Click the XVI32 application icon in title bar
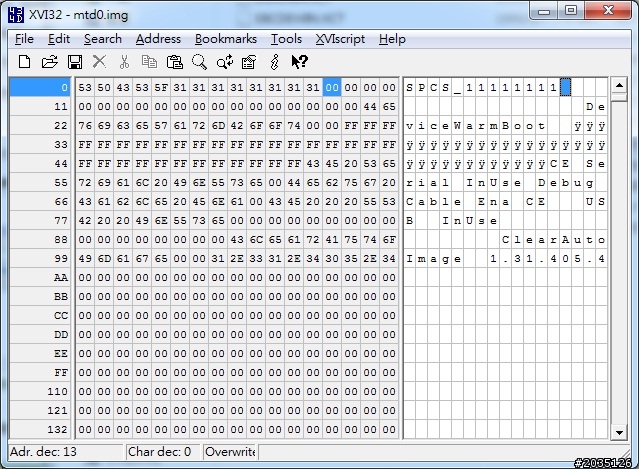Viewport: 639px width, 471px height. [x=15, y=15]
